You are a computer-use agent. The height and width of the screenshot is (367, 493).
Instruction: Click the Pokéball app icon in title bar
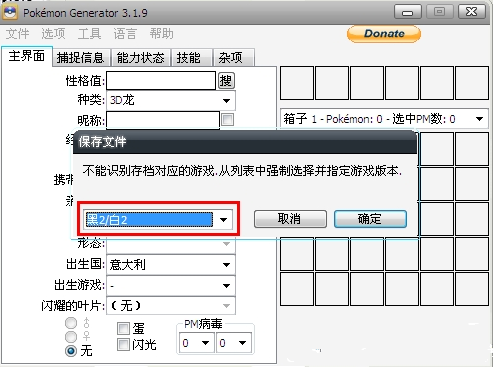click(10, 12)
